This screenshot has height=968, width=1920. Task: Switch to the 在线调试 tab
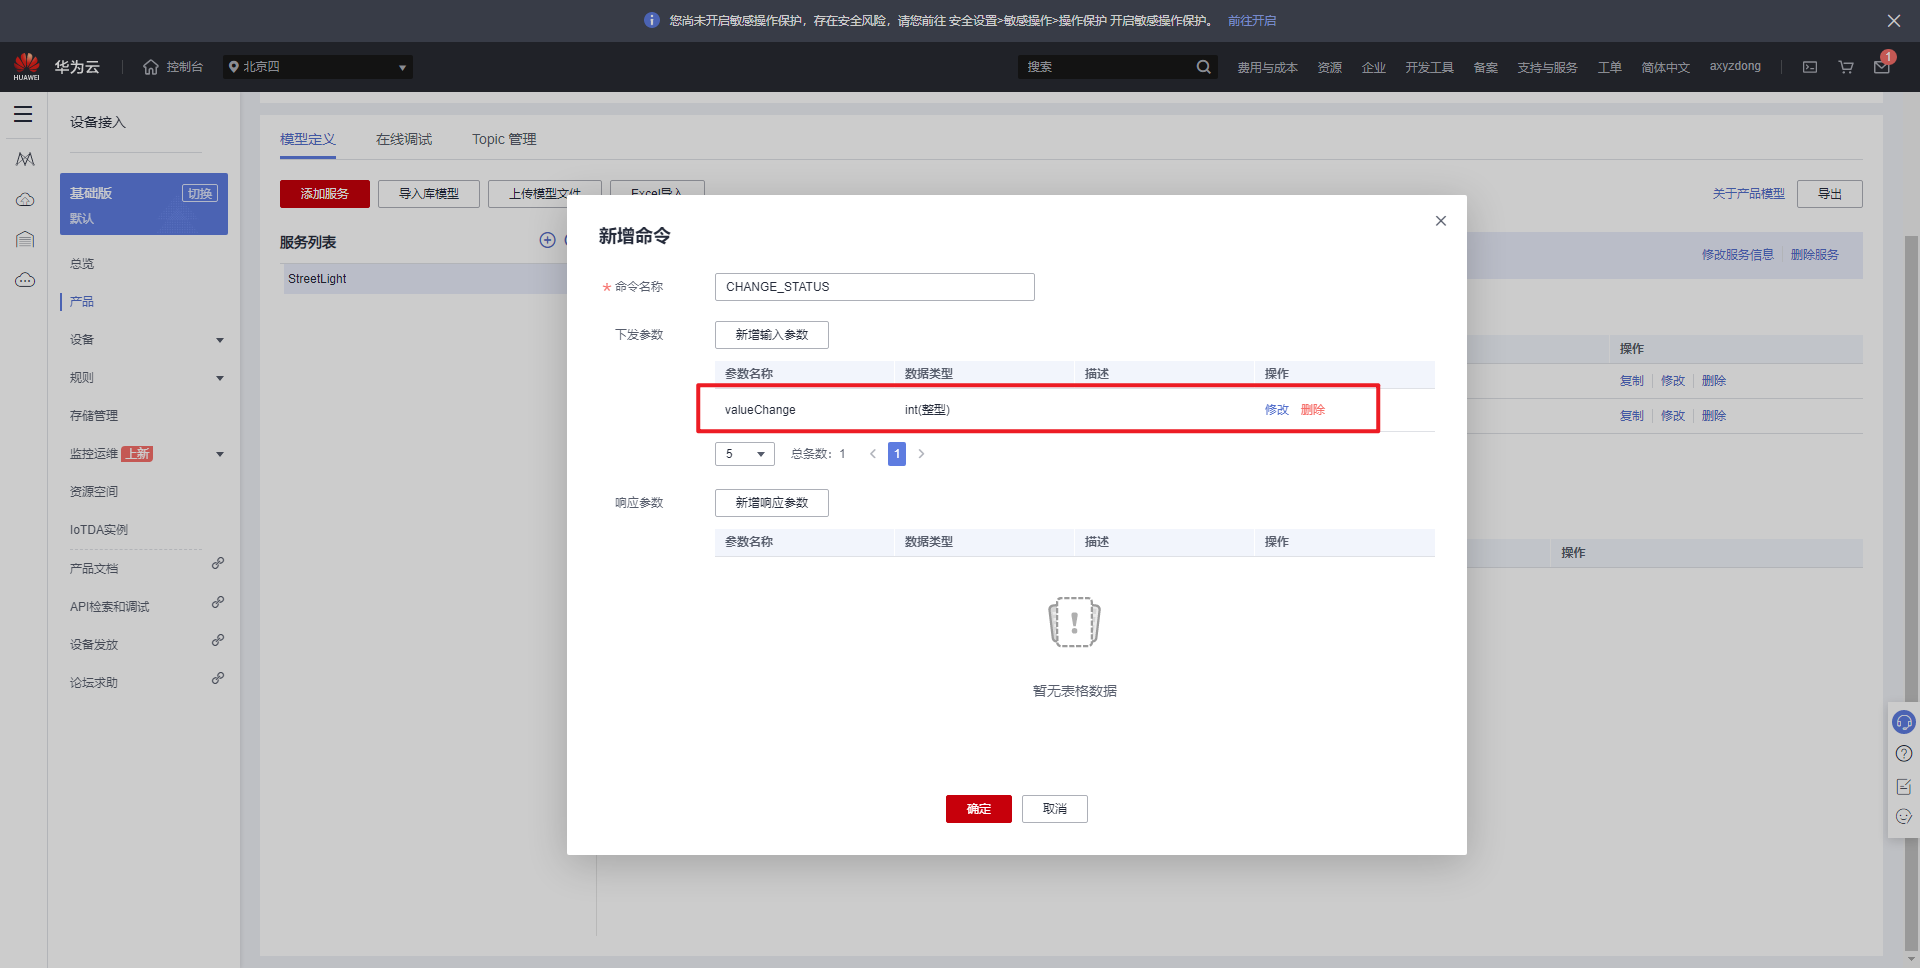click(x=404, y=139)
